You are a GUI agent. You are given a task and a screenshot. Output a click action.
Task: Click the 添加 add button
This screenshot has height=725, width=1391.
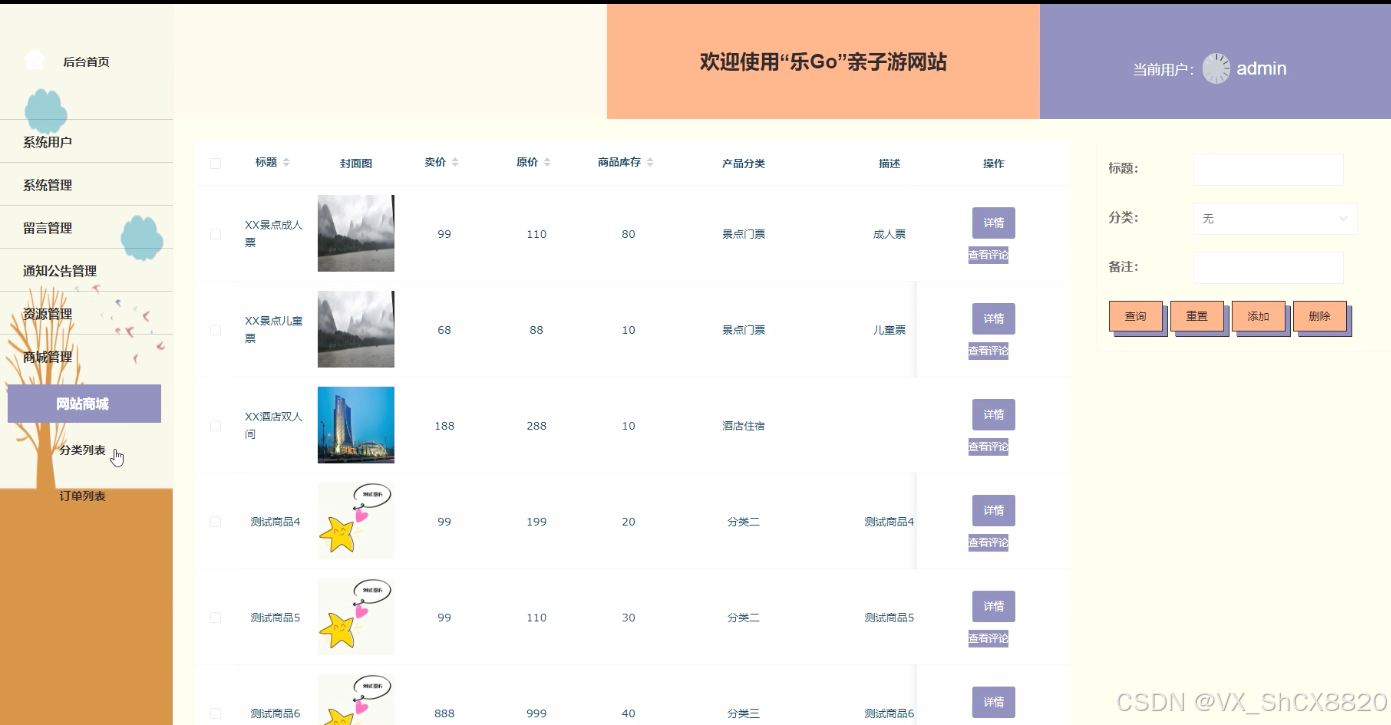pos(1258,316)
